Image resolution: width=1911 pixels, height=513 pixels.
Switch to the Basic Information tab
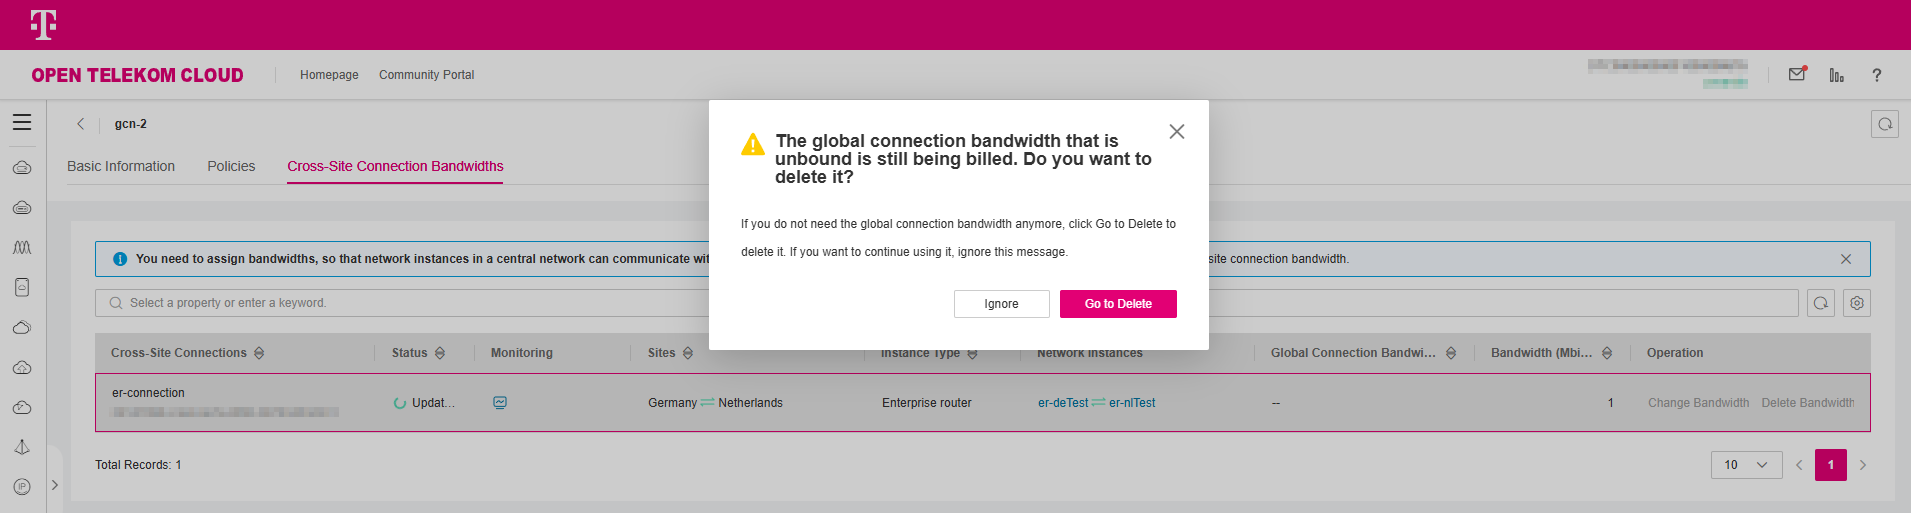coord(121,166)
